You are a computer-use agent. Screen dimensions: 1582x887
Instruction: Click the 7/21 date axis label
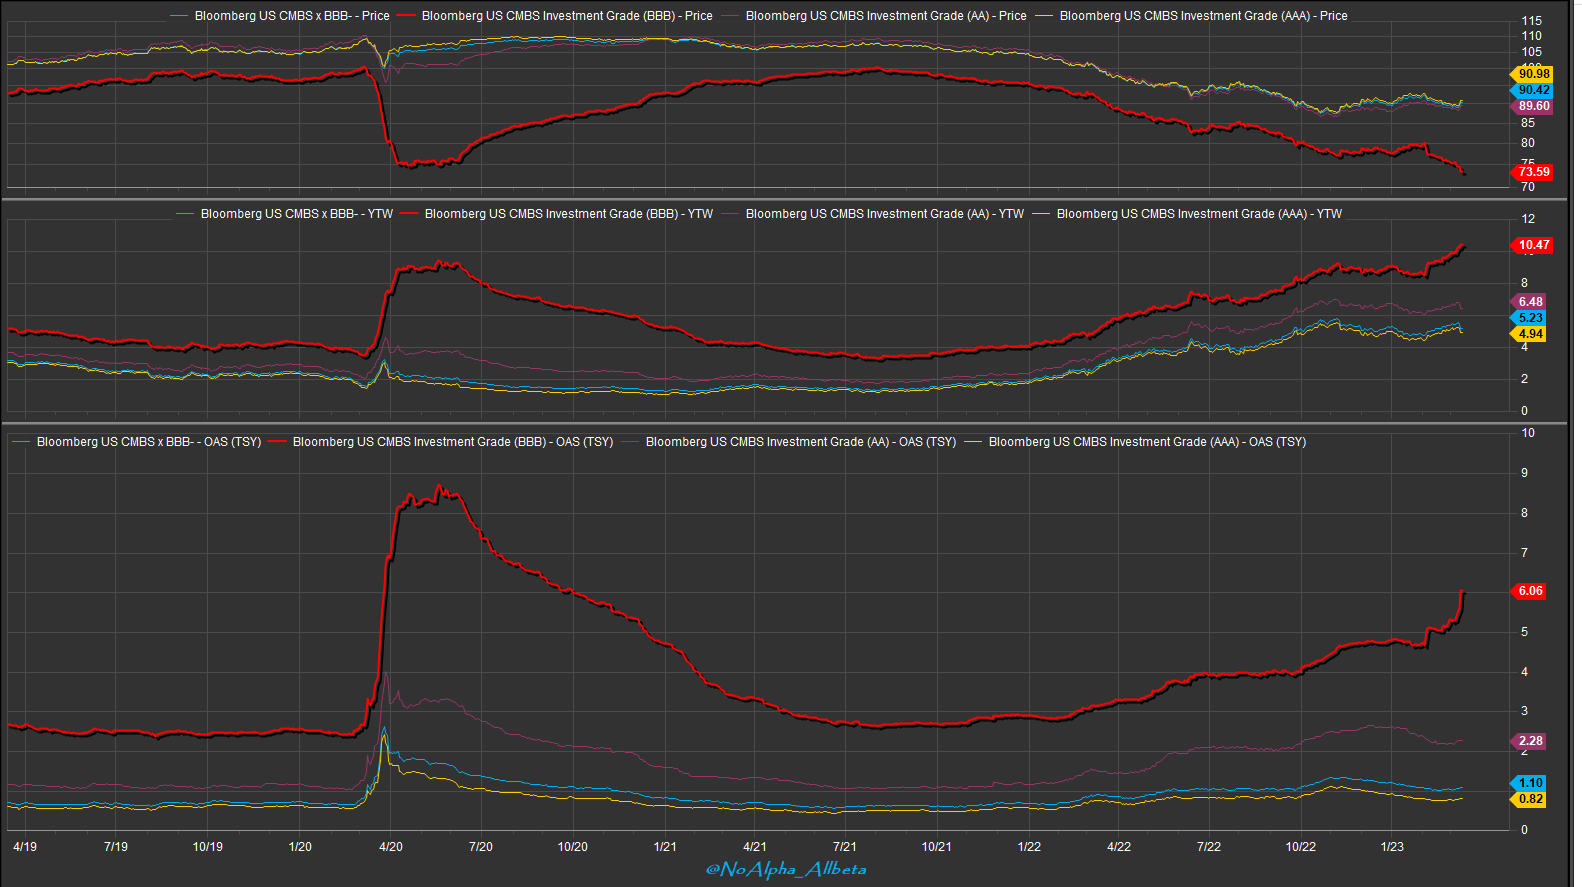(845, 847)
